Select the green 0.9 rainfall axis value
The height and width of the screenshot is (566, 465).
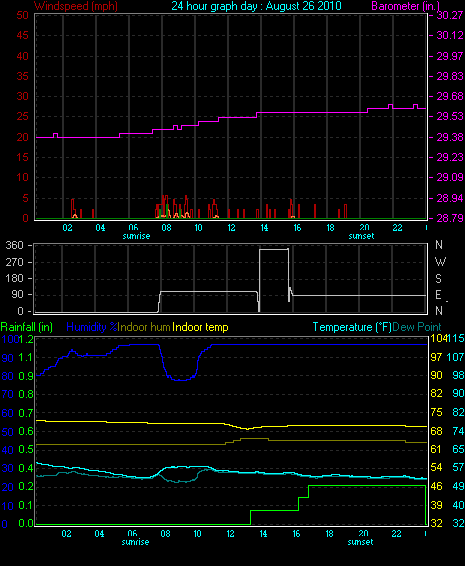coord(26,376)
